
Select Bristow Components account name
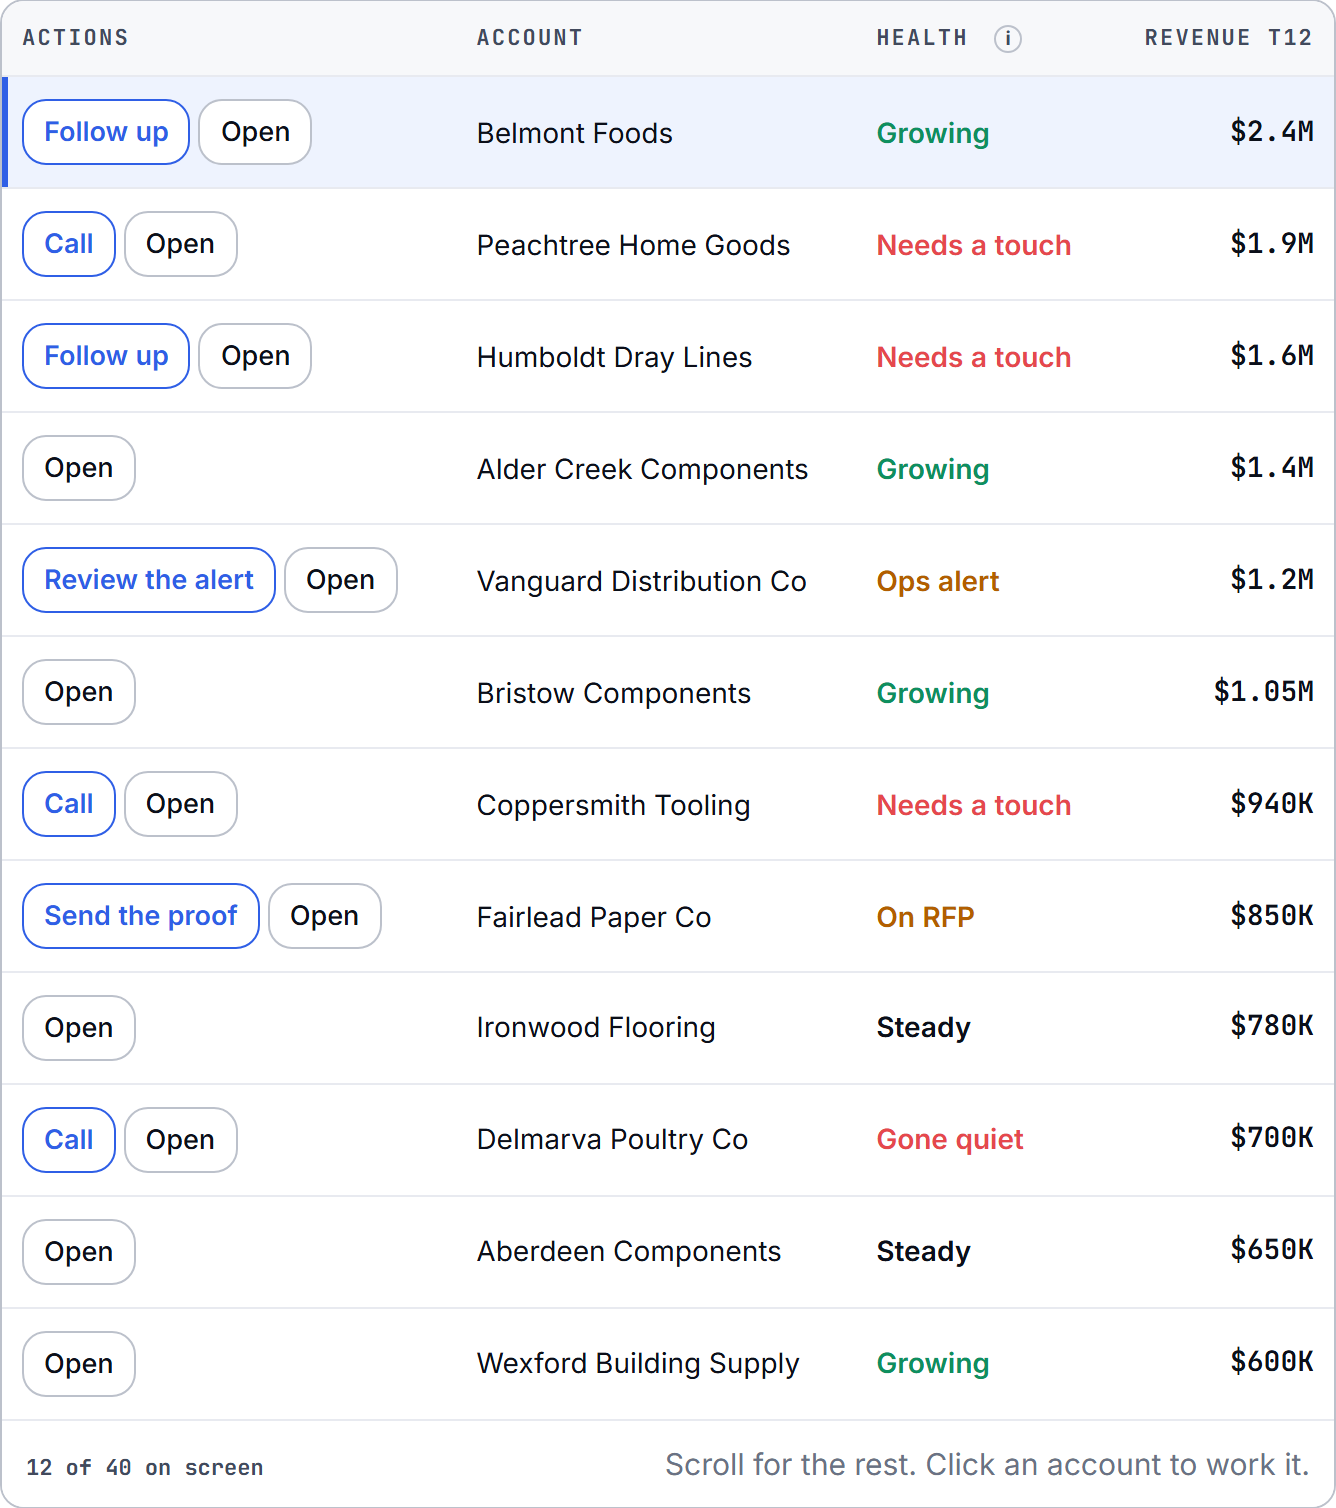613,693
